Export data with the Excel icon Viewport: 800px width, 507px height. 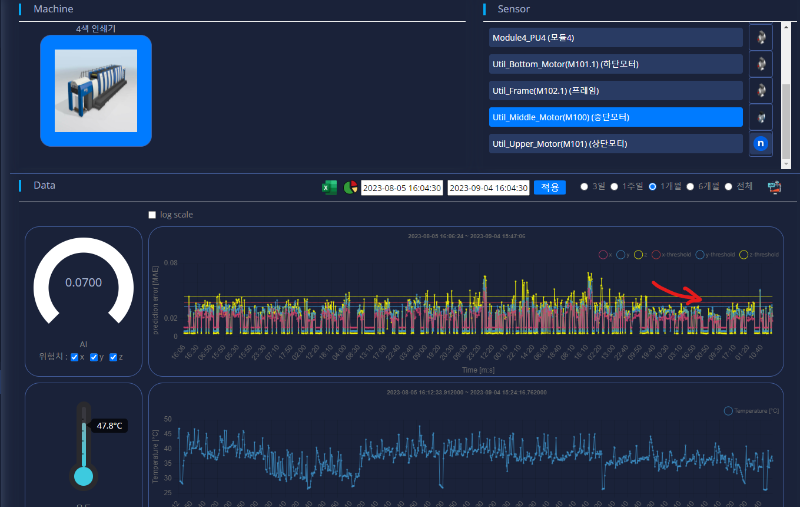[330, 187]
